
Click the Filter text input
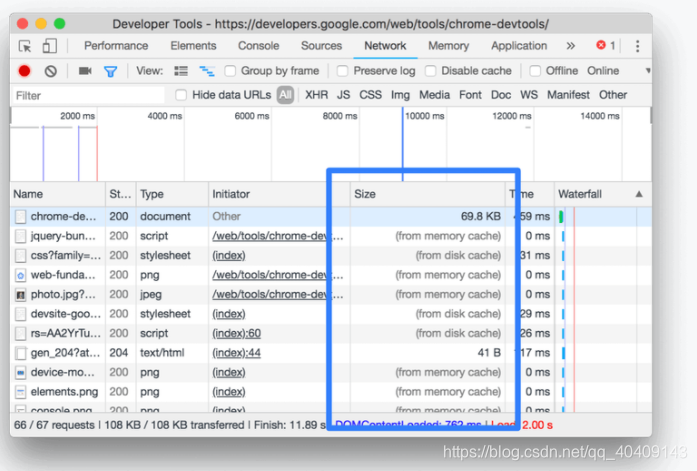pos(88,96)
